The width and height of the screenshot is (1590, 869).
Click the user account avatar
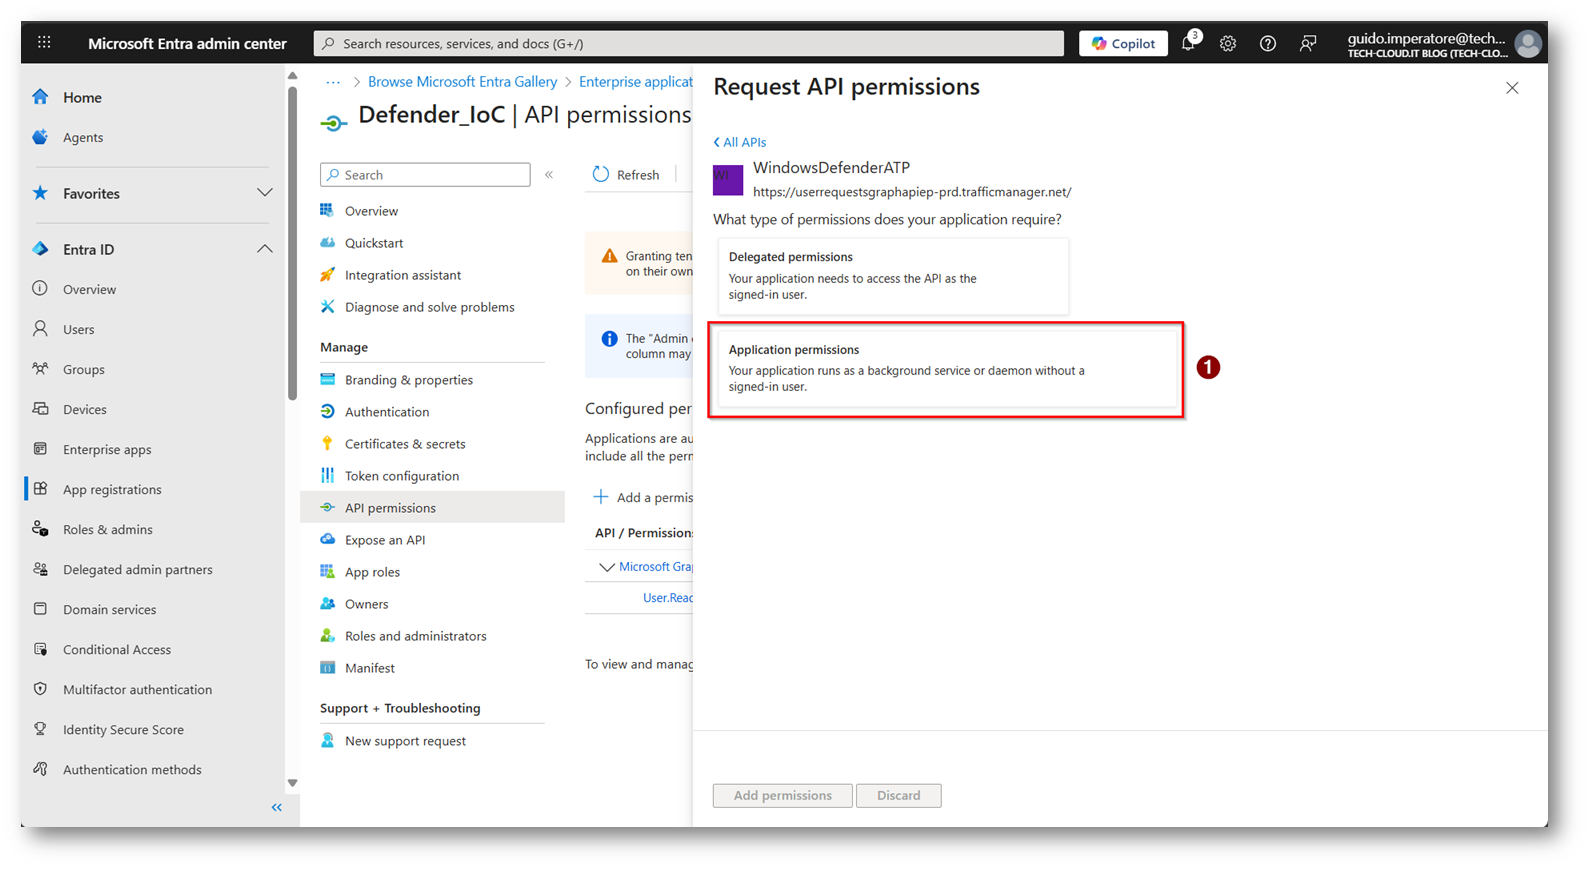click(1527, 44)
